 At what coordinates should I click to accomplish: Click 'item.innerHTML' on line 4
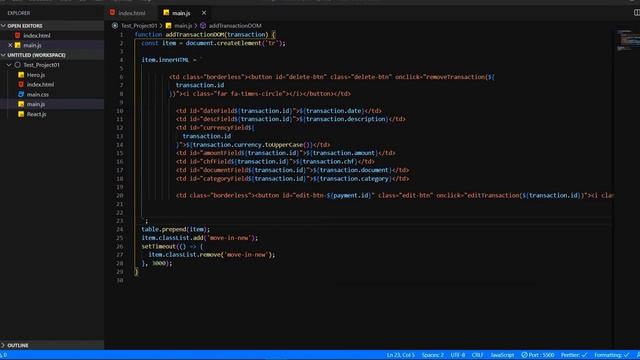click(x=165, y=60)
